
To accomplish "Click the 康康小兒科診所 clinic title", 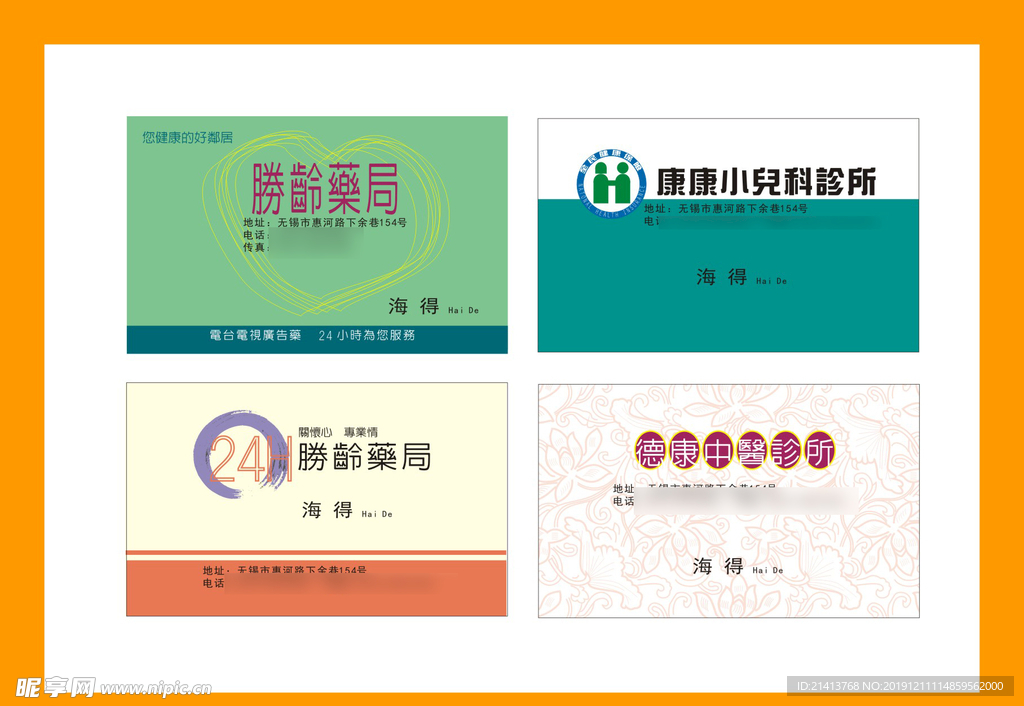I will [766, 182].
